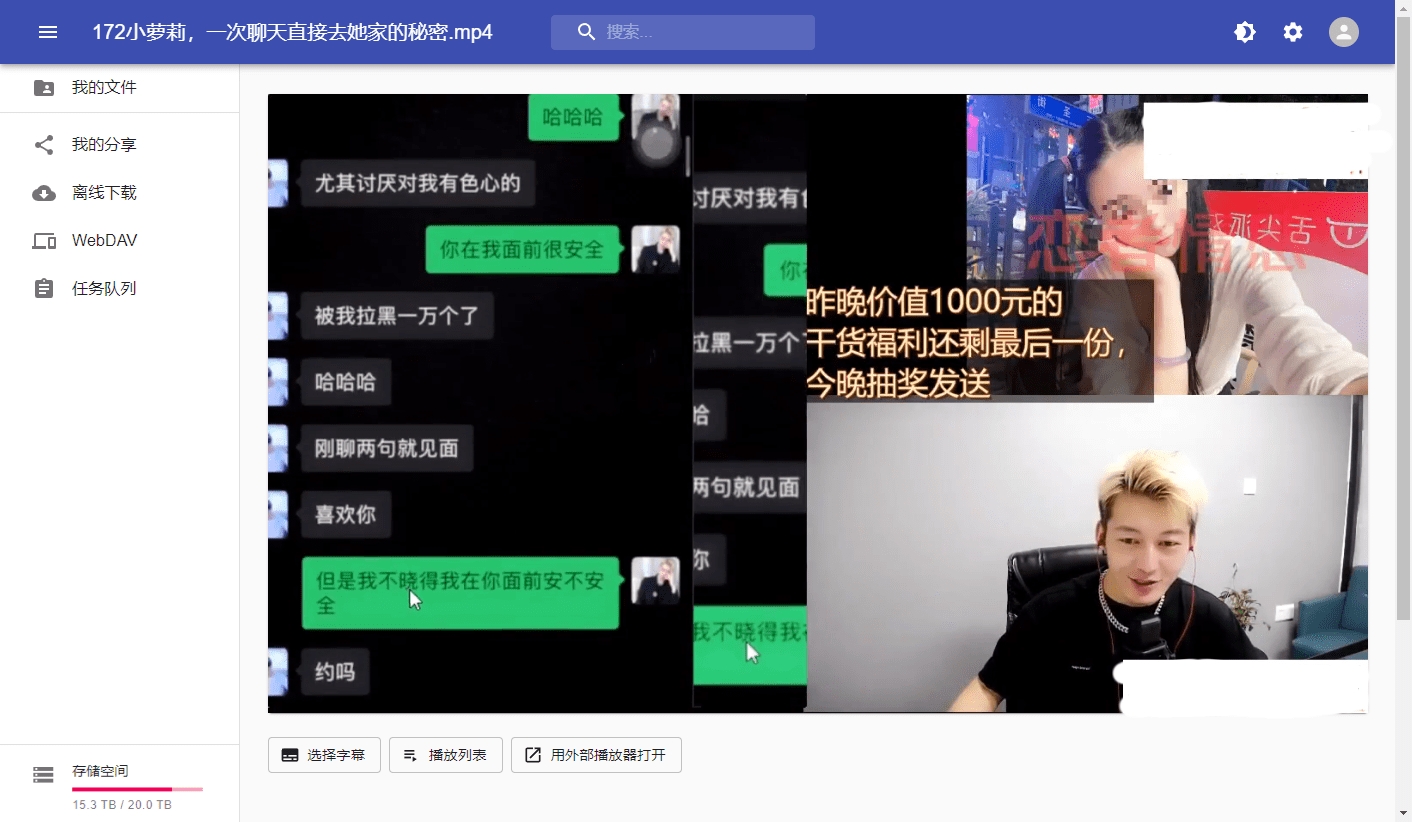1412x822 pixels.
Task: Click the storage usage progress bar
Action: pos(137,789)
